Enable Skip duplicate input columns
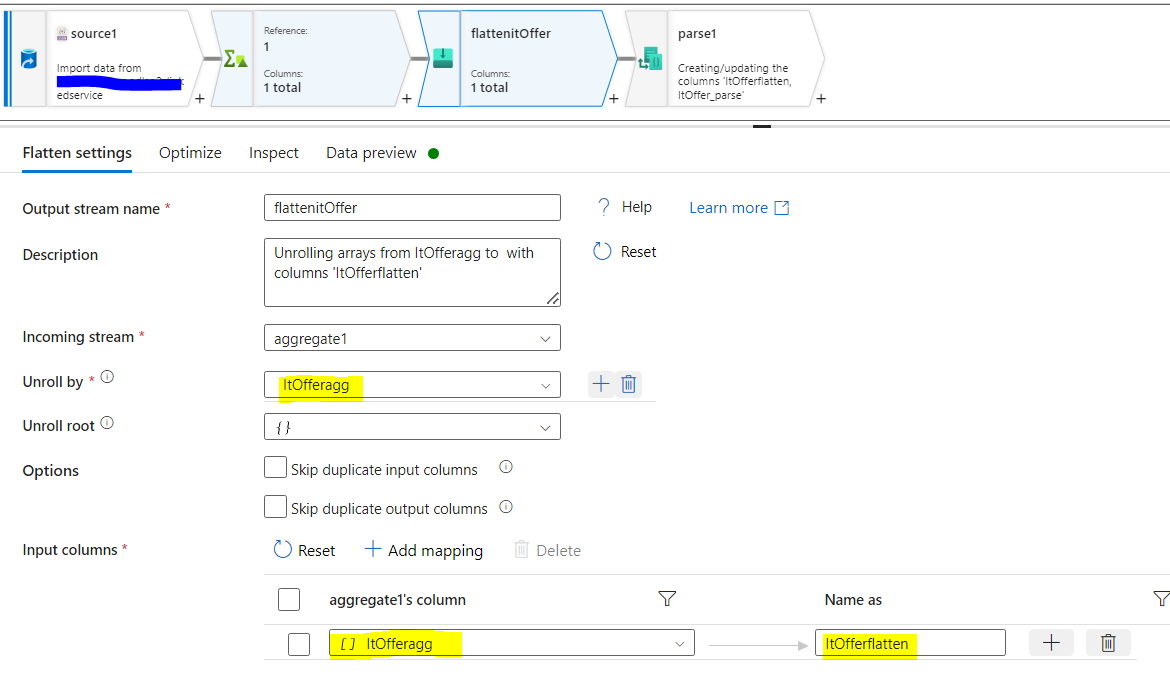This screenshot has height=685, width=1170. 275,468
